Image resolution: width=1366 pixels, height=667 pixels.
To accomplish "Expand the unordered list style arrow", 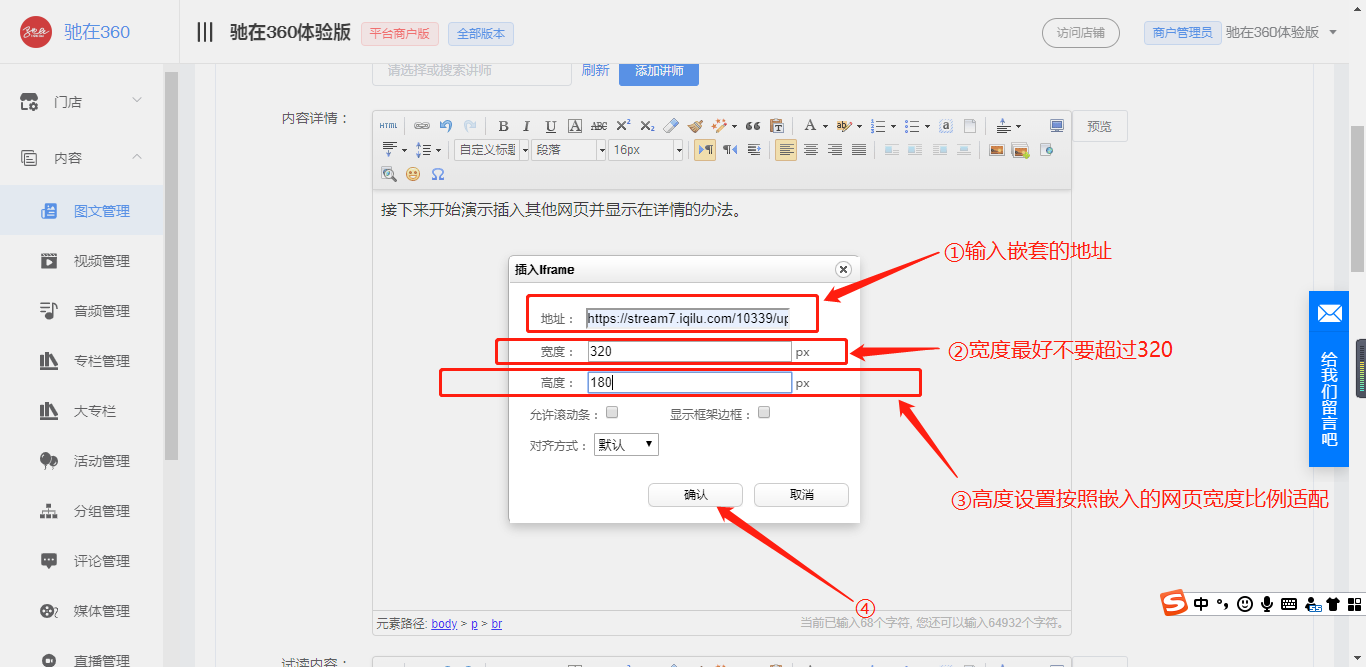I will [x=927, y=126].
